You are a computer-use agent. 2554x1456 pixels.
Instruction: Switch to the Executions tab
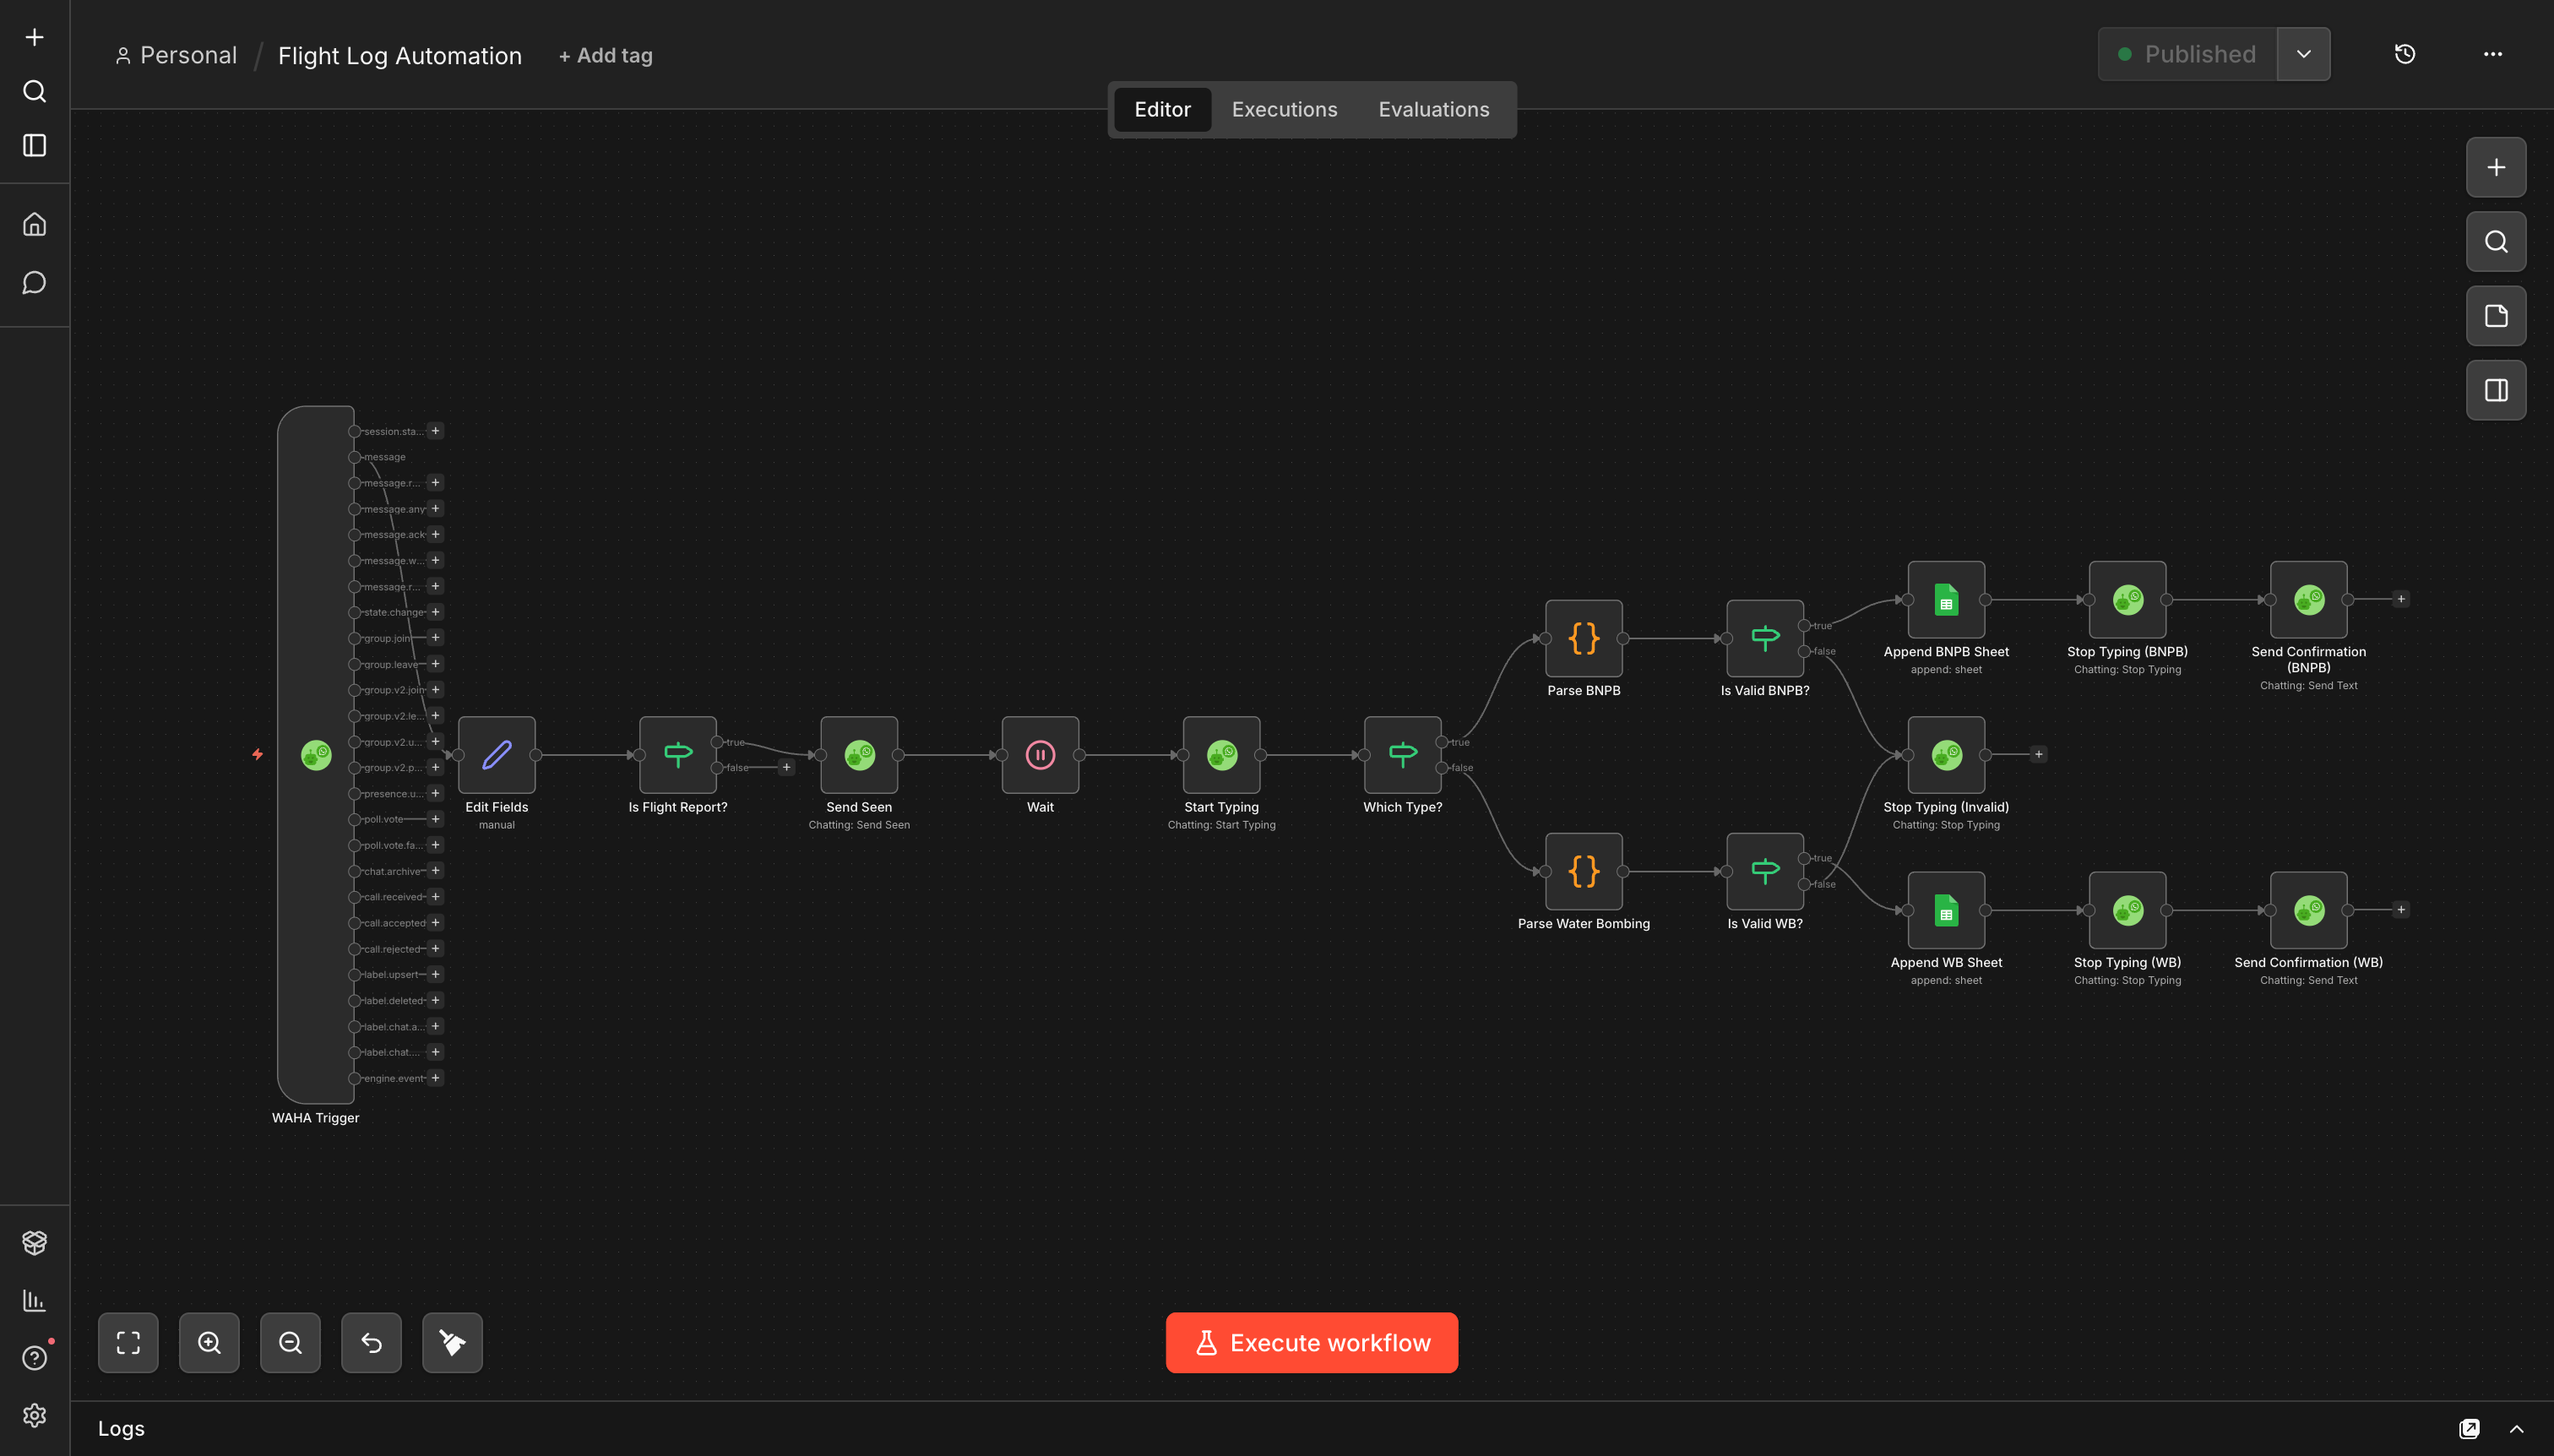click(1284, 110)
